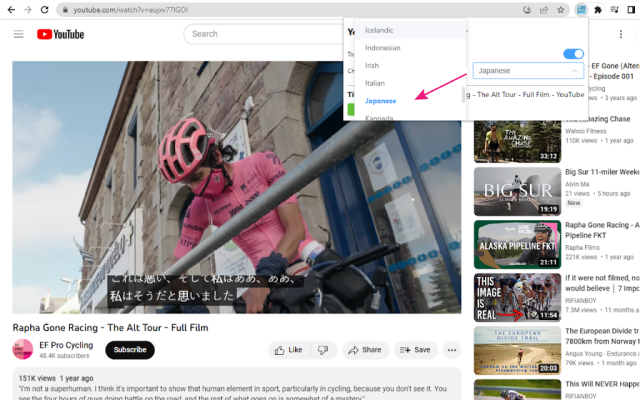
Task: Click the 151K views 1 year ago text
Action: pyautogui.click(x=56, y=378)
